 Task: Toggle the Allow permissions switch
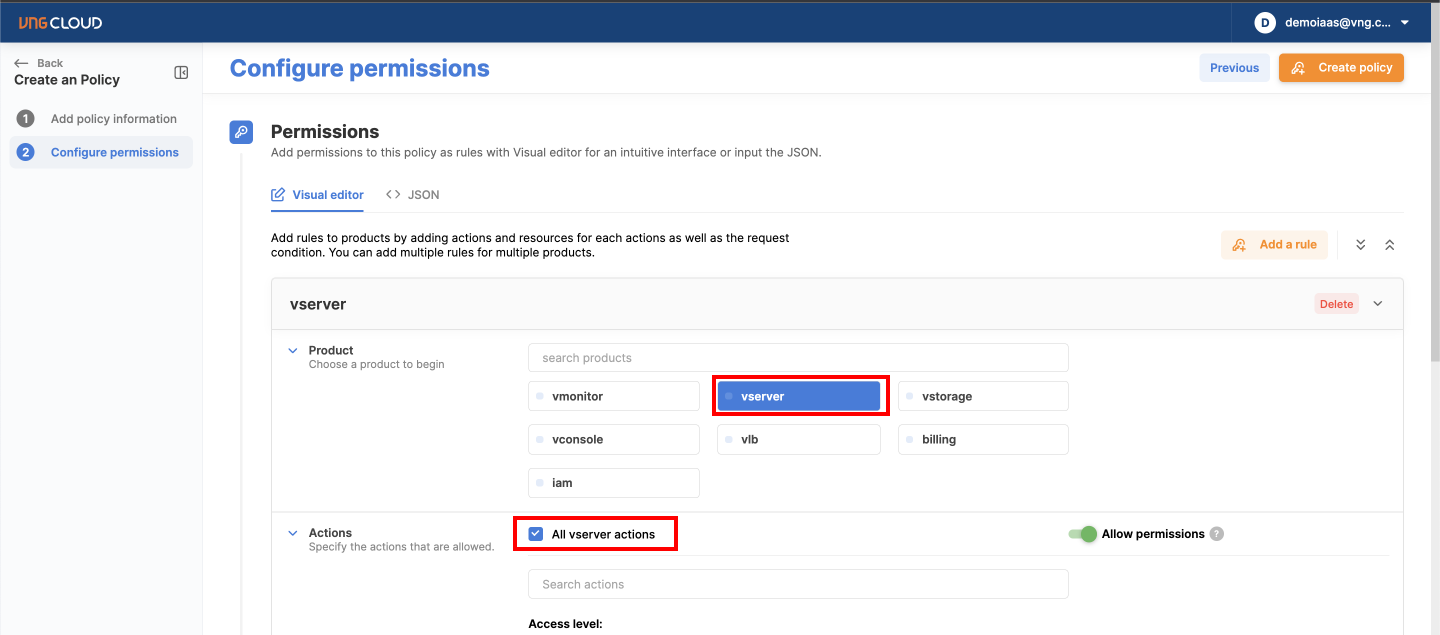point(1082,534)
